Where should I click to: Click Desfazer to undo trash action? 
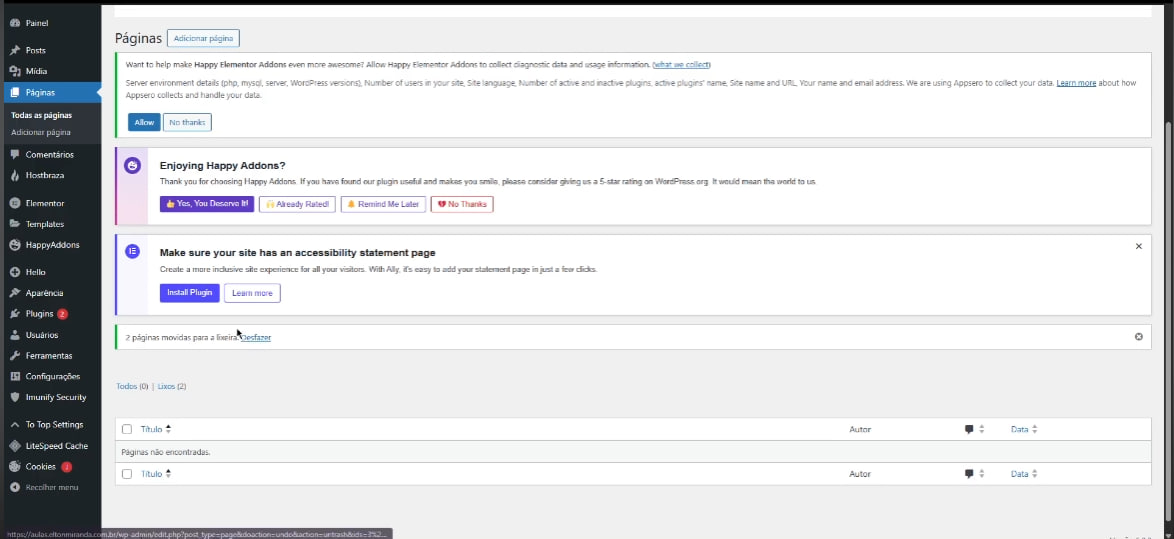(x=256, y=337)
